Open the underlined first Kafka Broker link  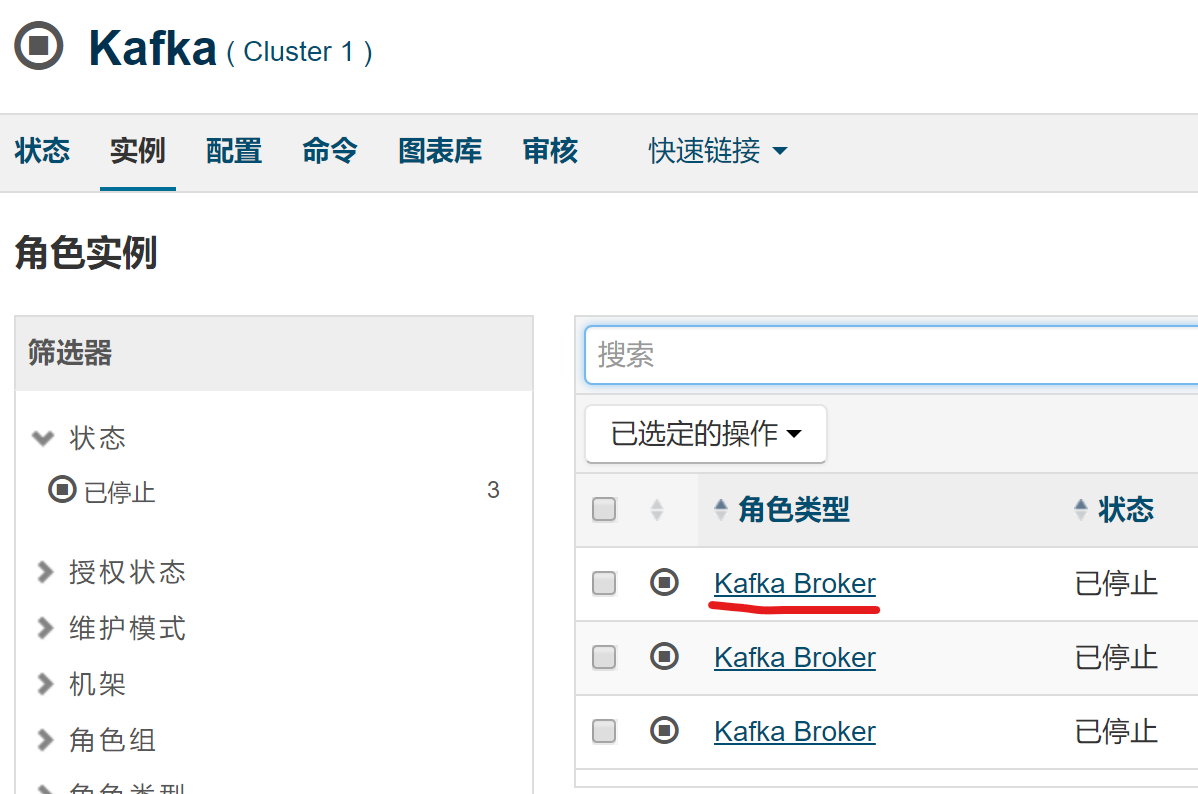point(795,584)
